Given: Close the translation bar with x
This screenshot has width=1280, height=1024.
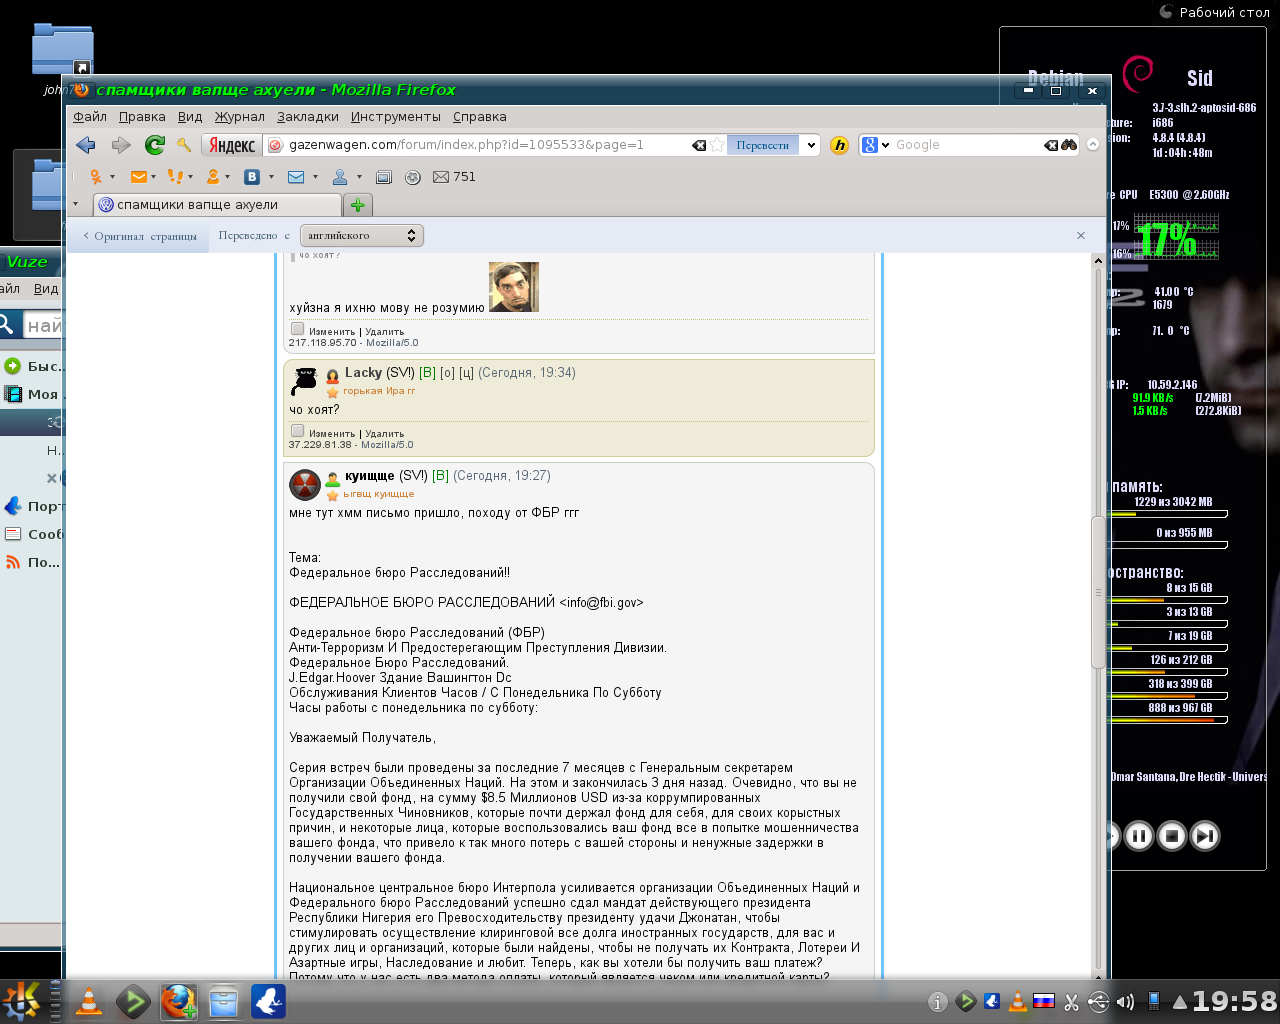Looking at the screenshot, I should (x=1081, y=236).
